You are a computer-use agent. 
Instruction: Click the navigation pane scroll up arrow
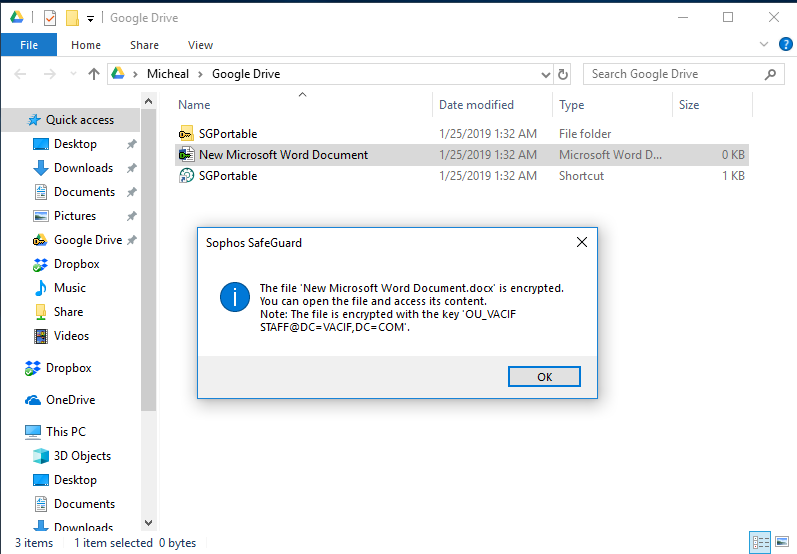148,101
